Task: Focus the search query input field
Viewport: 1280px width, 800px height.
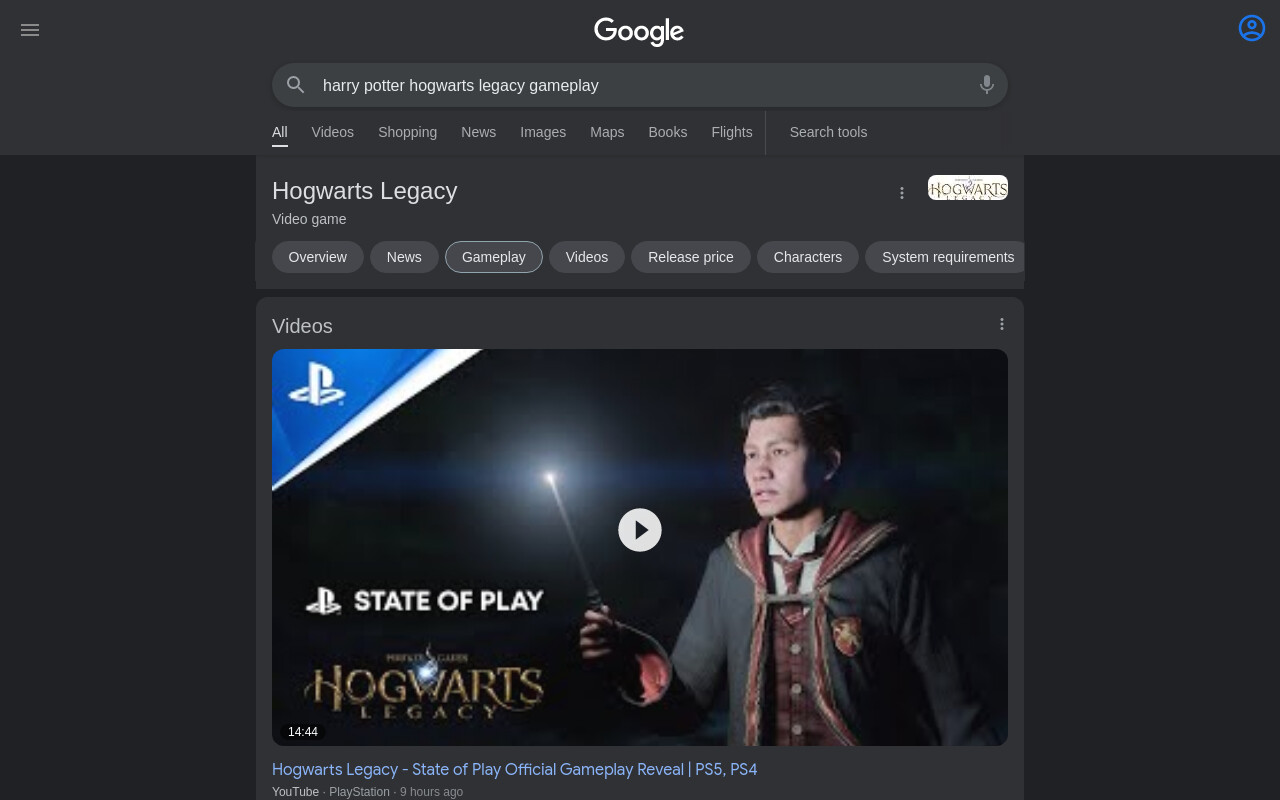Action: point(640,85)
